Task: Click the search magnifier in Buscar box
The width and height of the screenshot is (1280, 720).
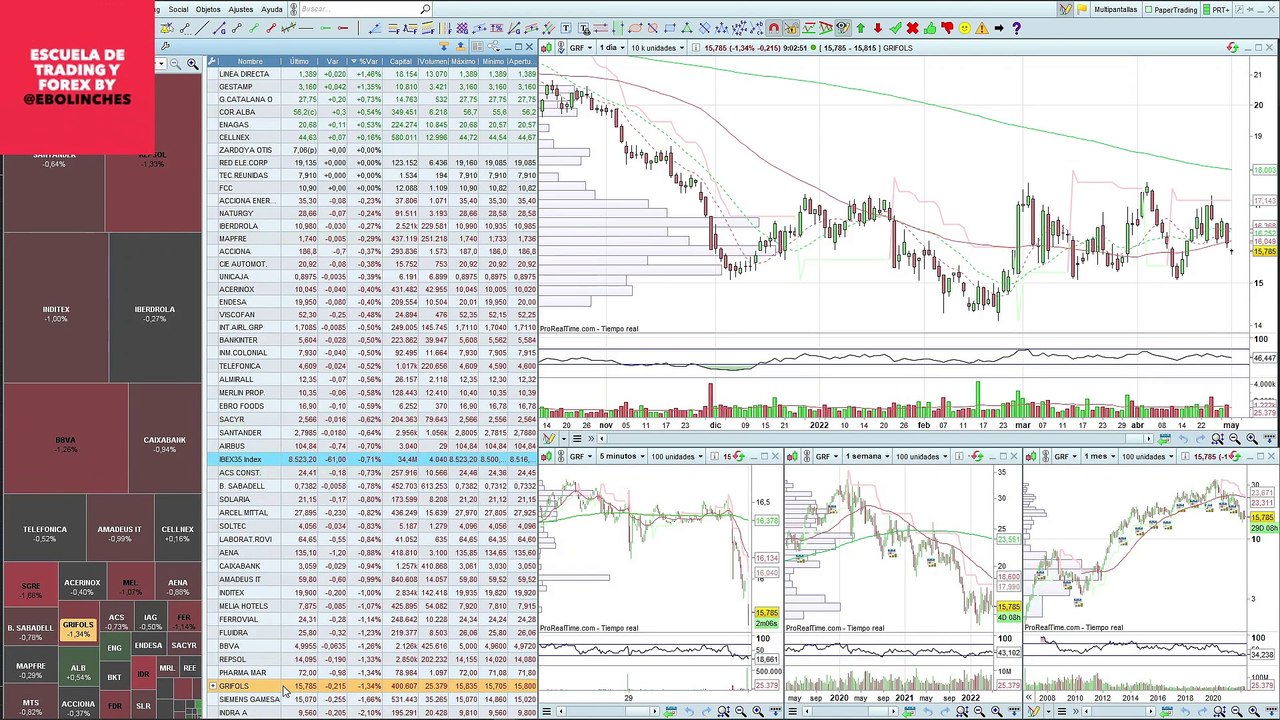Action: [x=425, y=9]
